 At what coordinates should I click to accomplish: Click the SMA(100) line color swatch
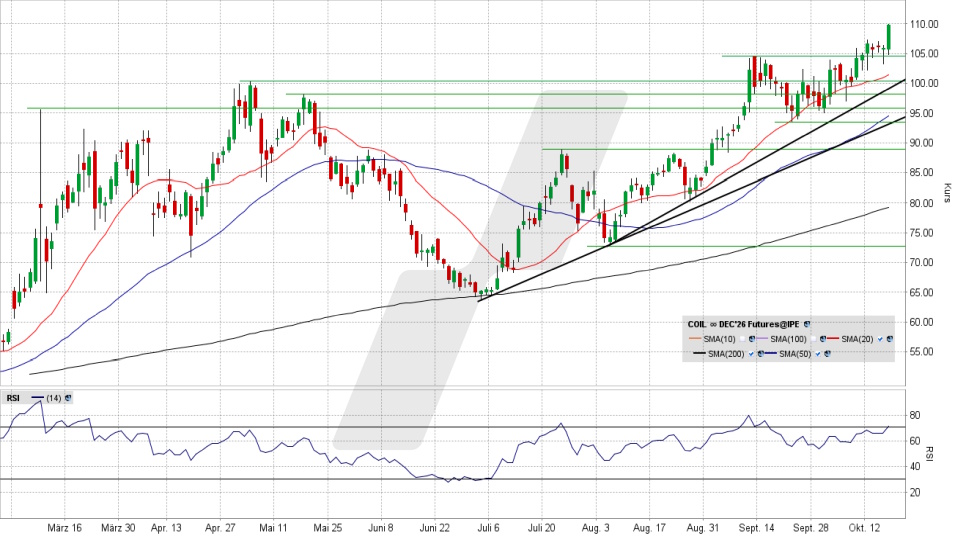[x=762, y=338]
